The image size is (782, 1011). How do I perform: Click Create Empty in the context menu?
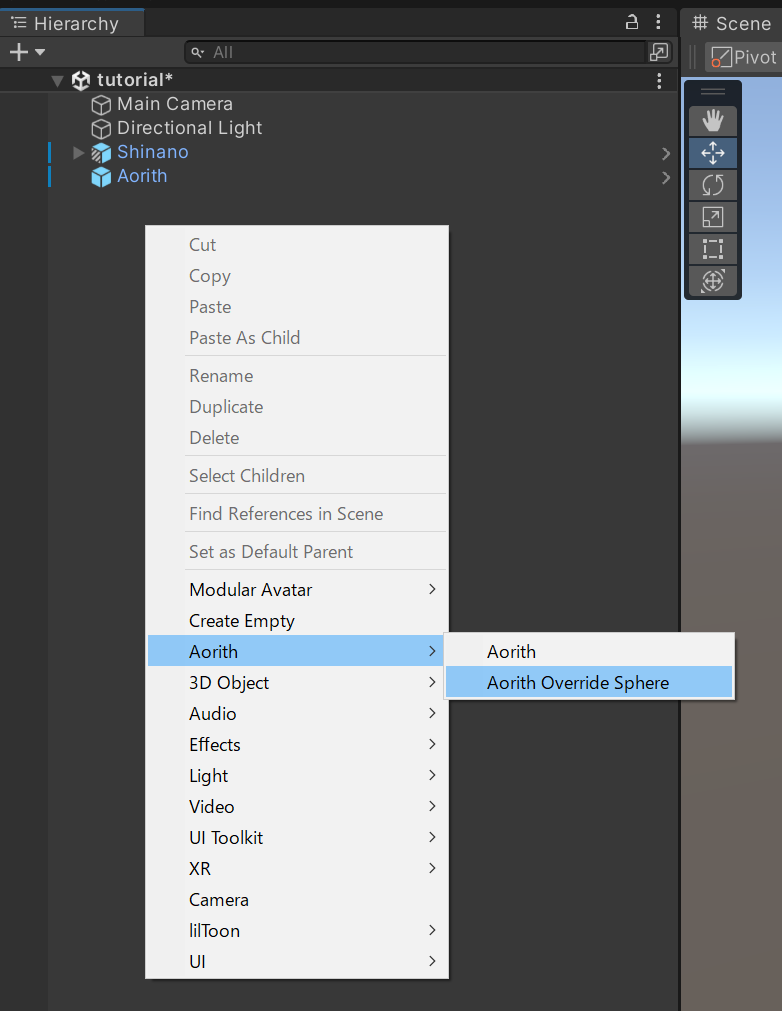pos(240,620)
